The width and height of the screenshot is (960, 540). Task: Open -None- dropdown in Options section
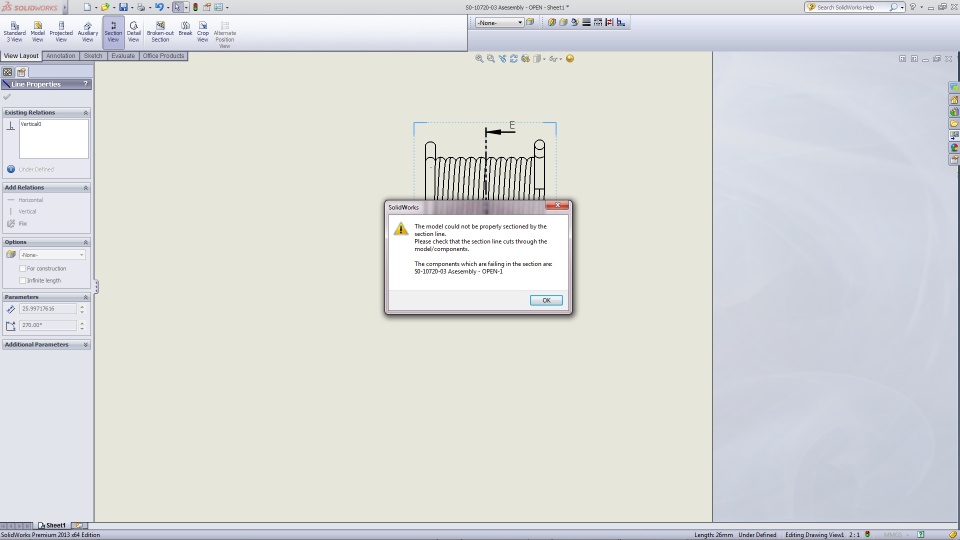pyautogui.click(x=52, y=255)
